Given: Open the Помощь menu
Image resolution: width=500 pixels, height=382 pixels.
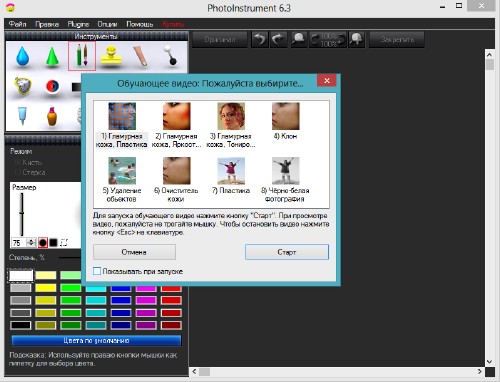Looking at the screenshot, I should click(140, 24).
